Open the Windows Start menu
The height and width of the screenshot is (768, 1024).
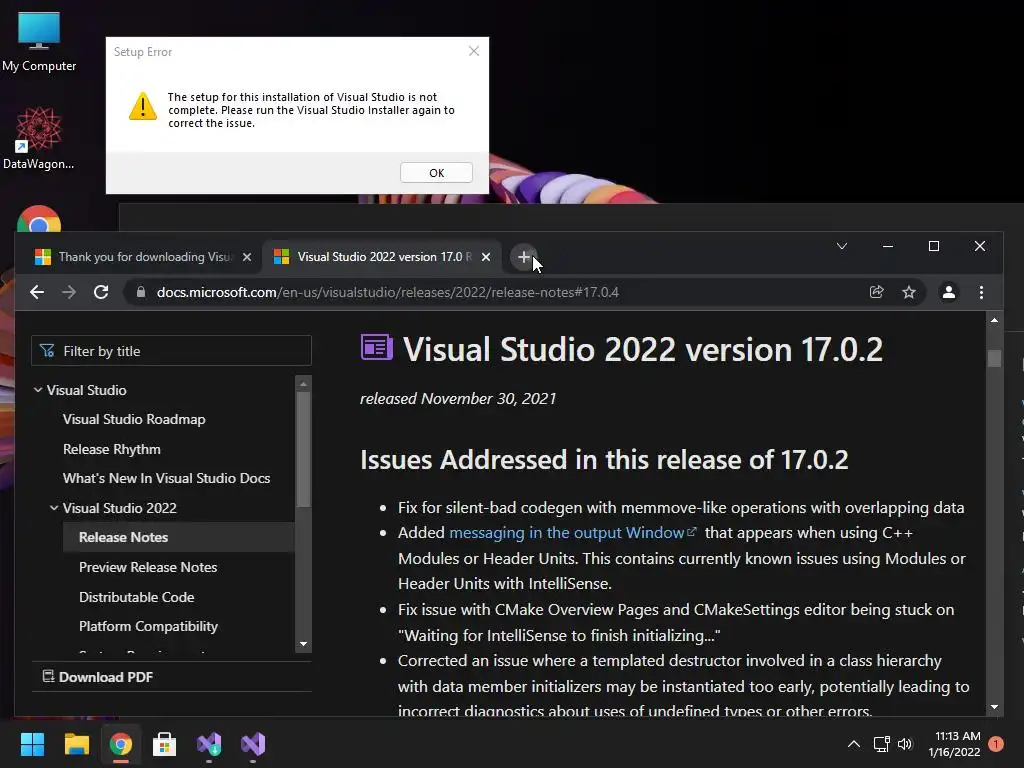32,744
